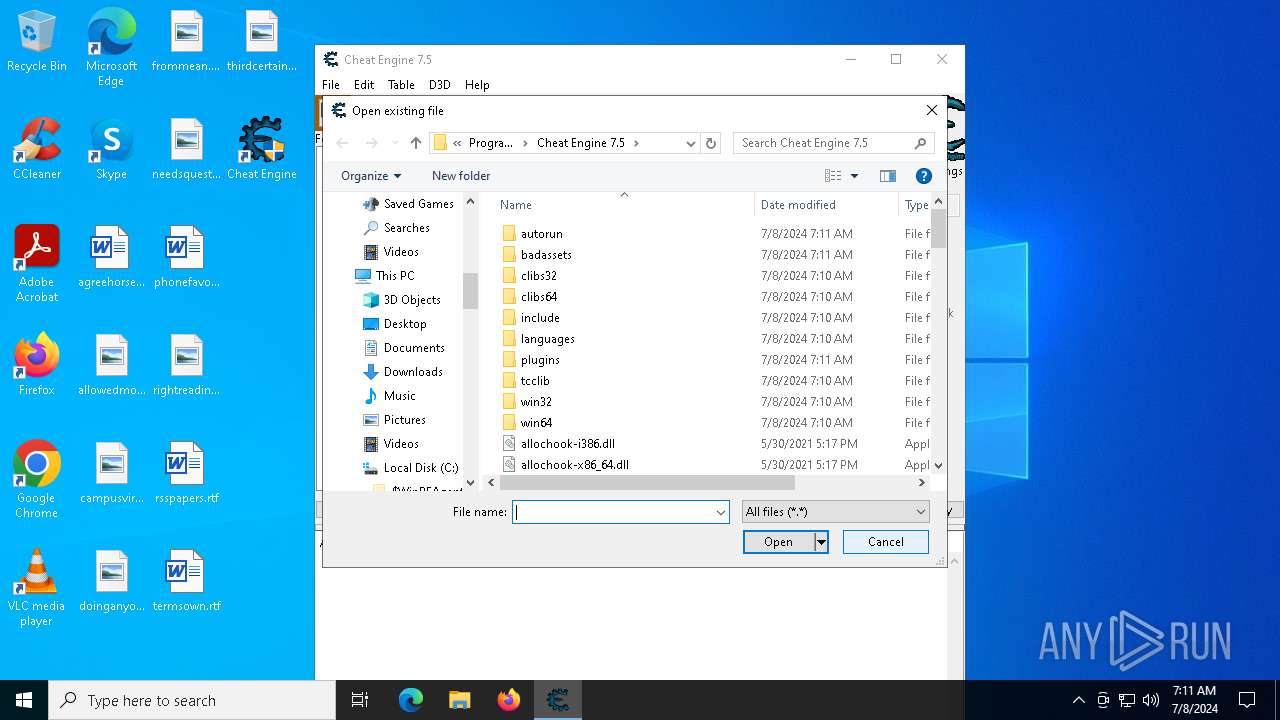Click the volume icon in system tray

[1150, 700]
